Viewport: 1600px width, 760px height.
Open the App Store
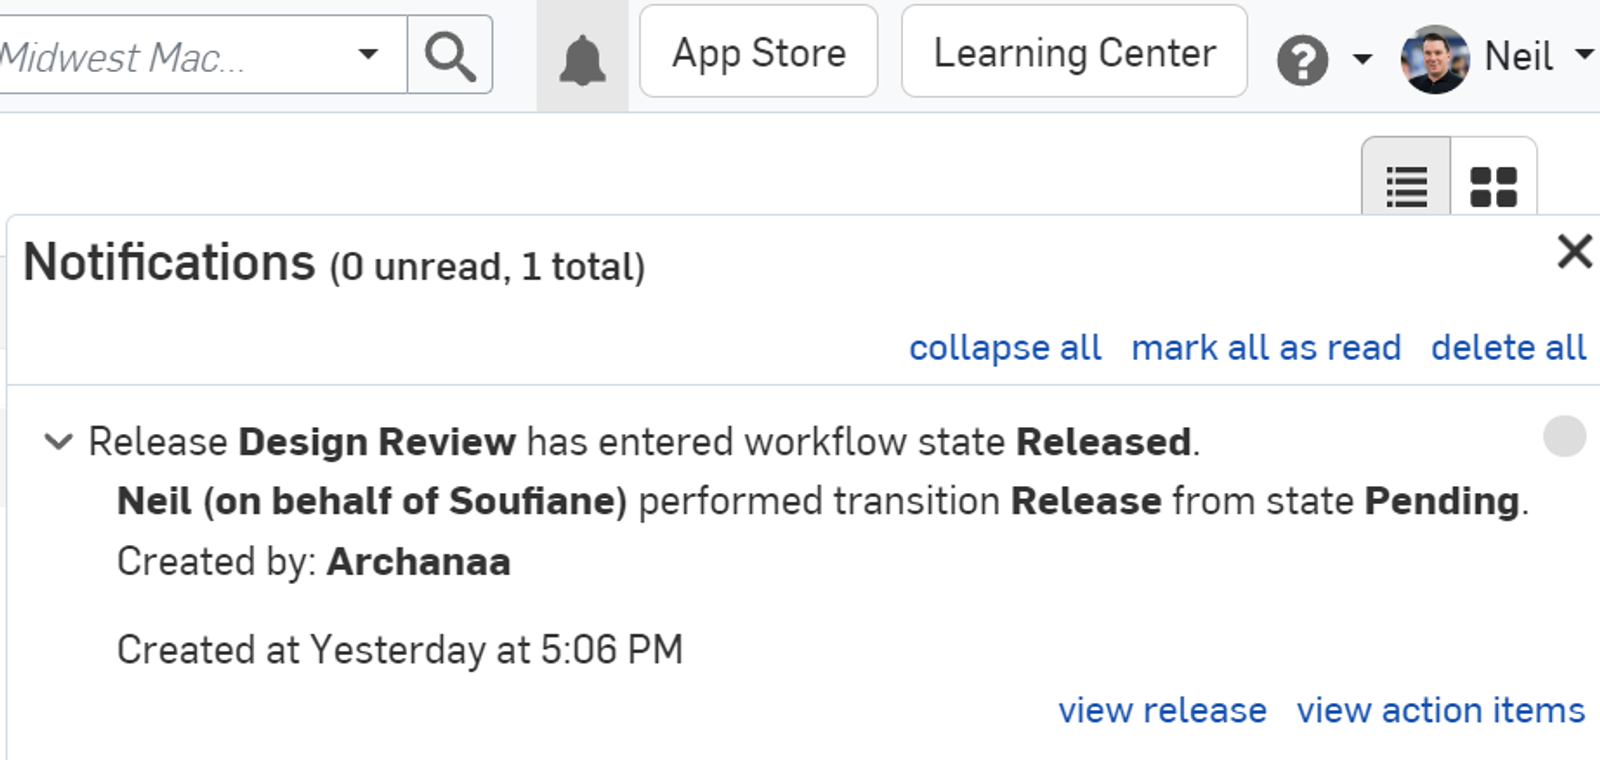click(758, 54)
